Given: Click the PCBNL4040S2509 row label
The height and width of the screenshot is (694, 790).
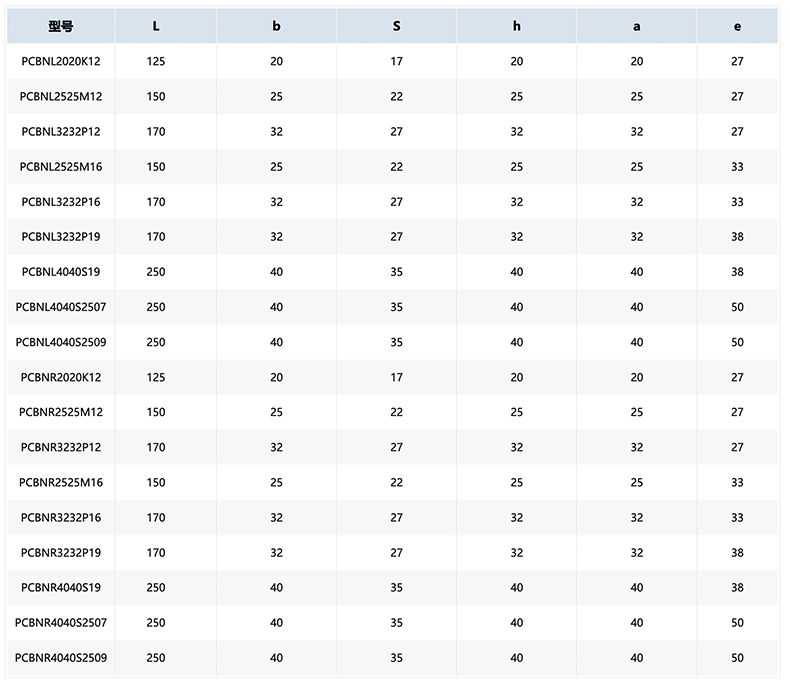Looking at the screenshot, I should click(x=61, y=342).
